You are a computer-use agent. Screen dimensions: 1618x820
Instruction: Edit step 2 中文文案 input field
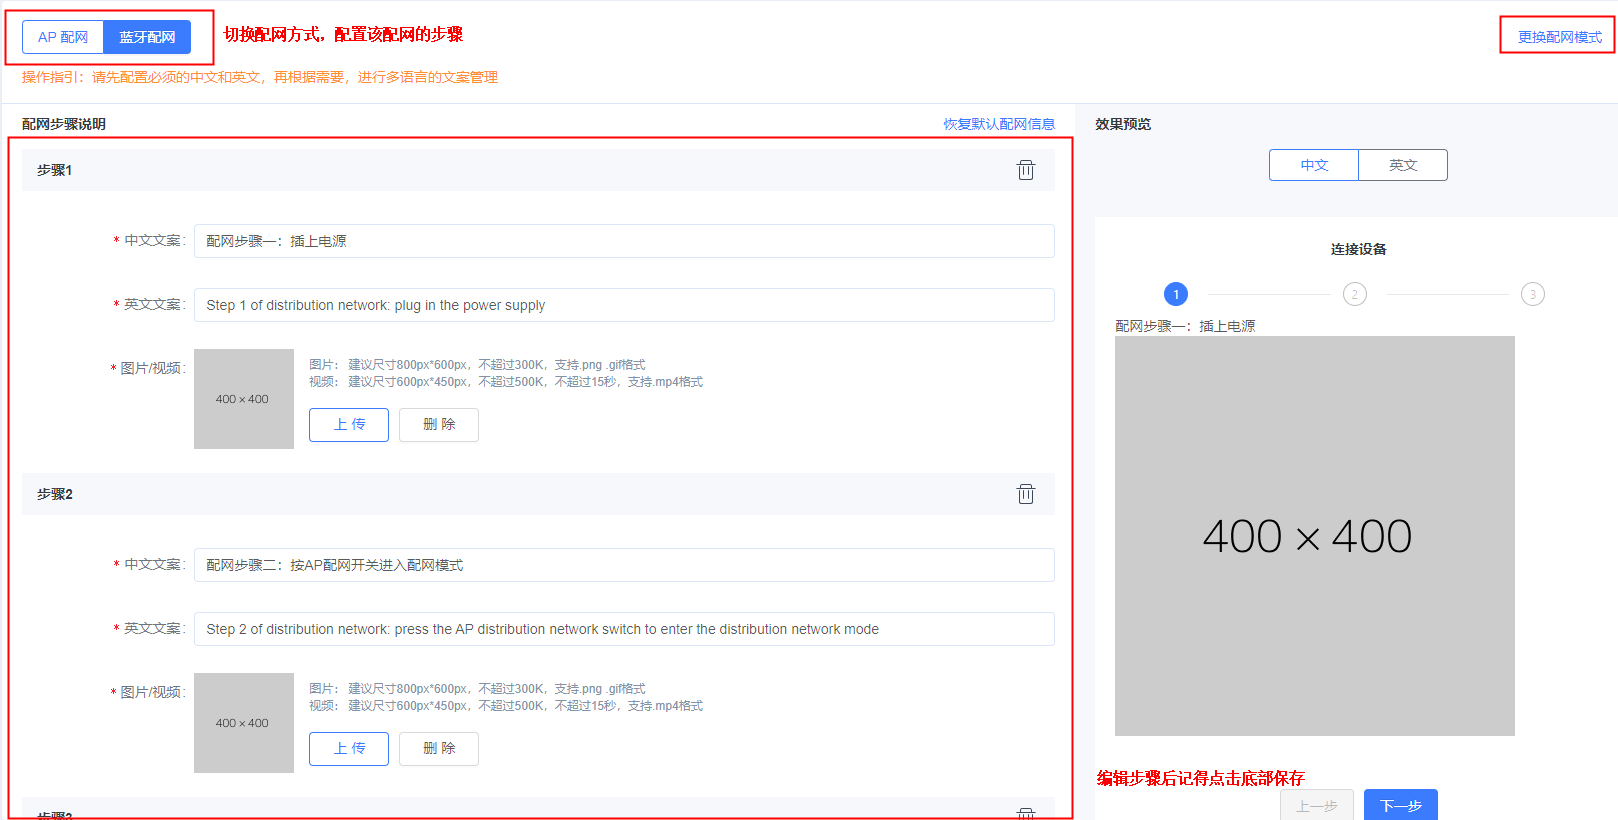point(624,565)
